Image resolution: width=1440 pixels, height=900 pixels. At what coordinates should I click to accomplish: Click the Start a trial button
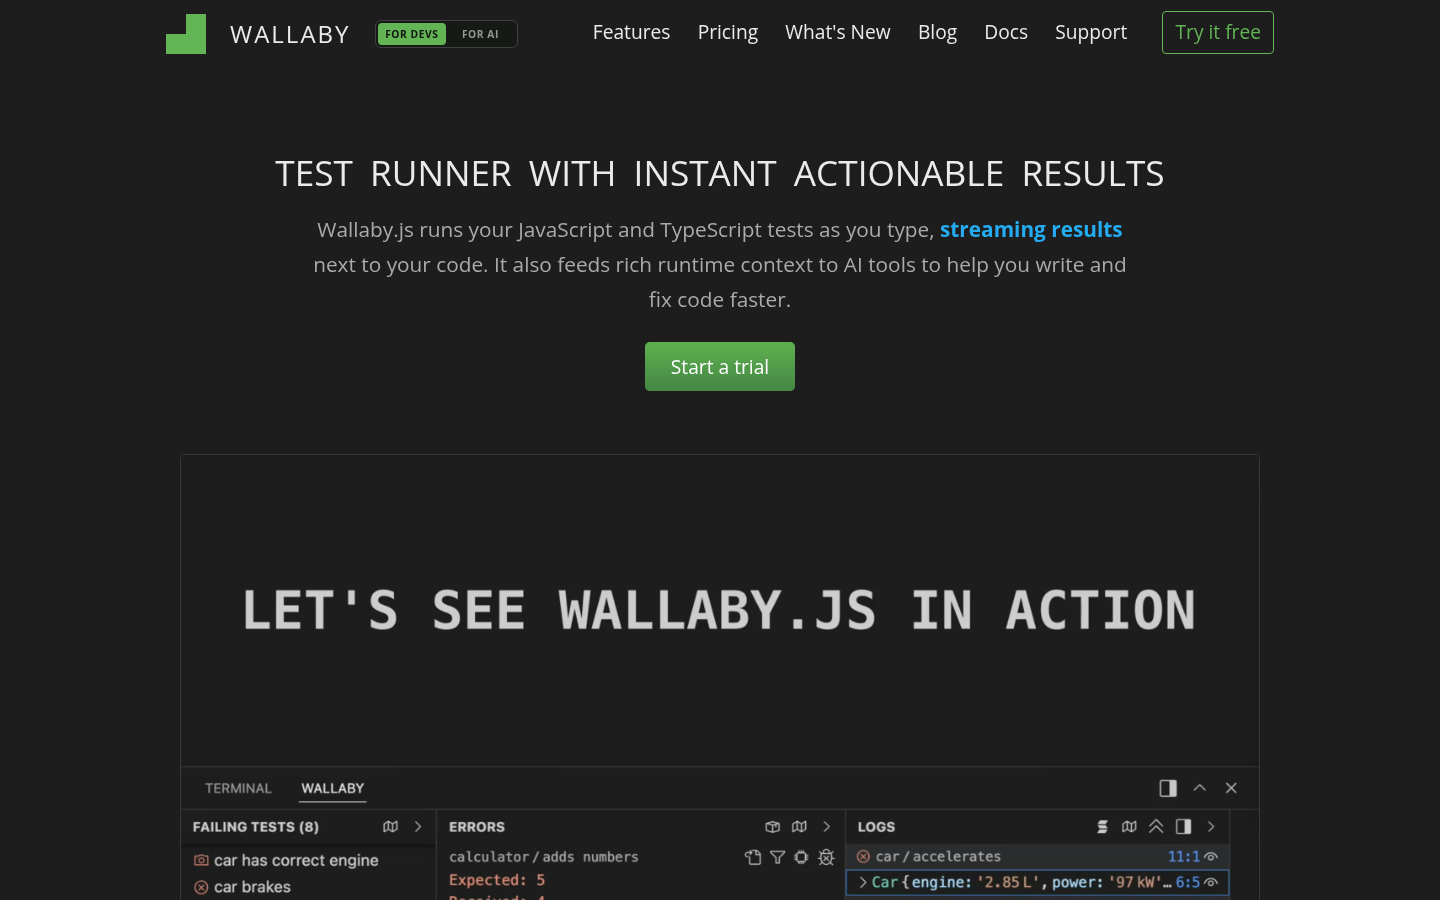coord(720,367)
